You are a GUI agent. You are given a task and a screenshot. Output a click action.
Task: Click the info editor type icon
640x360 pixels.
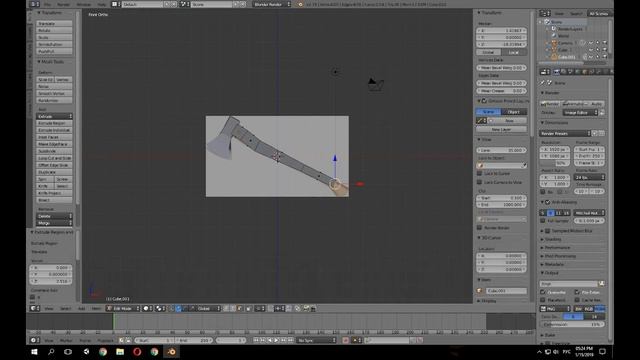coord(35,4)
